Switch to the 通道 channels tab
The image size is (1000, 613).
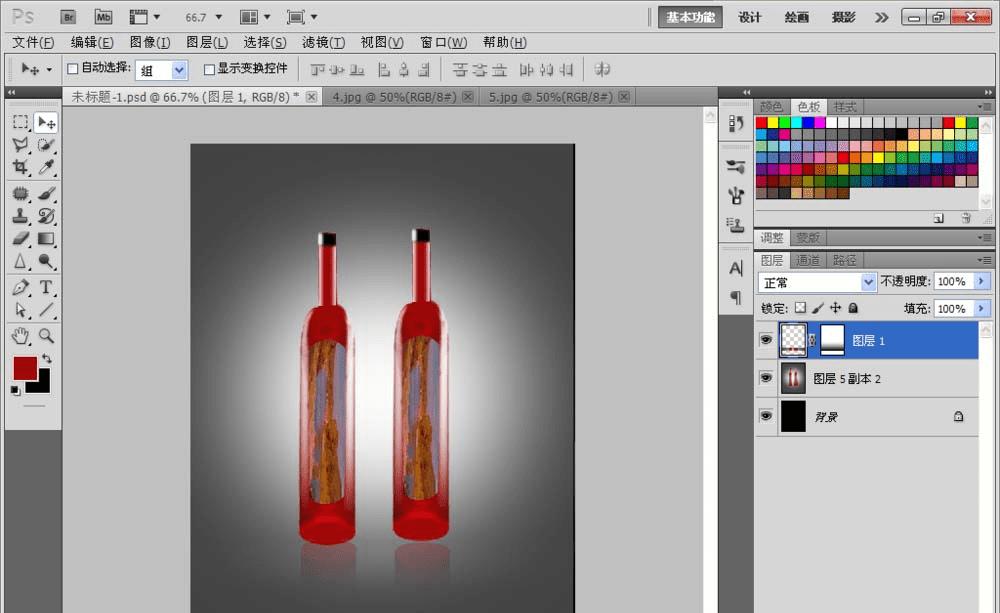[808, 260]
